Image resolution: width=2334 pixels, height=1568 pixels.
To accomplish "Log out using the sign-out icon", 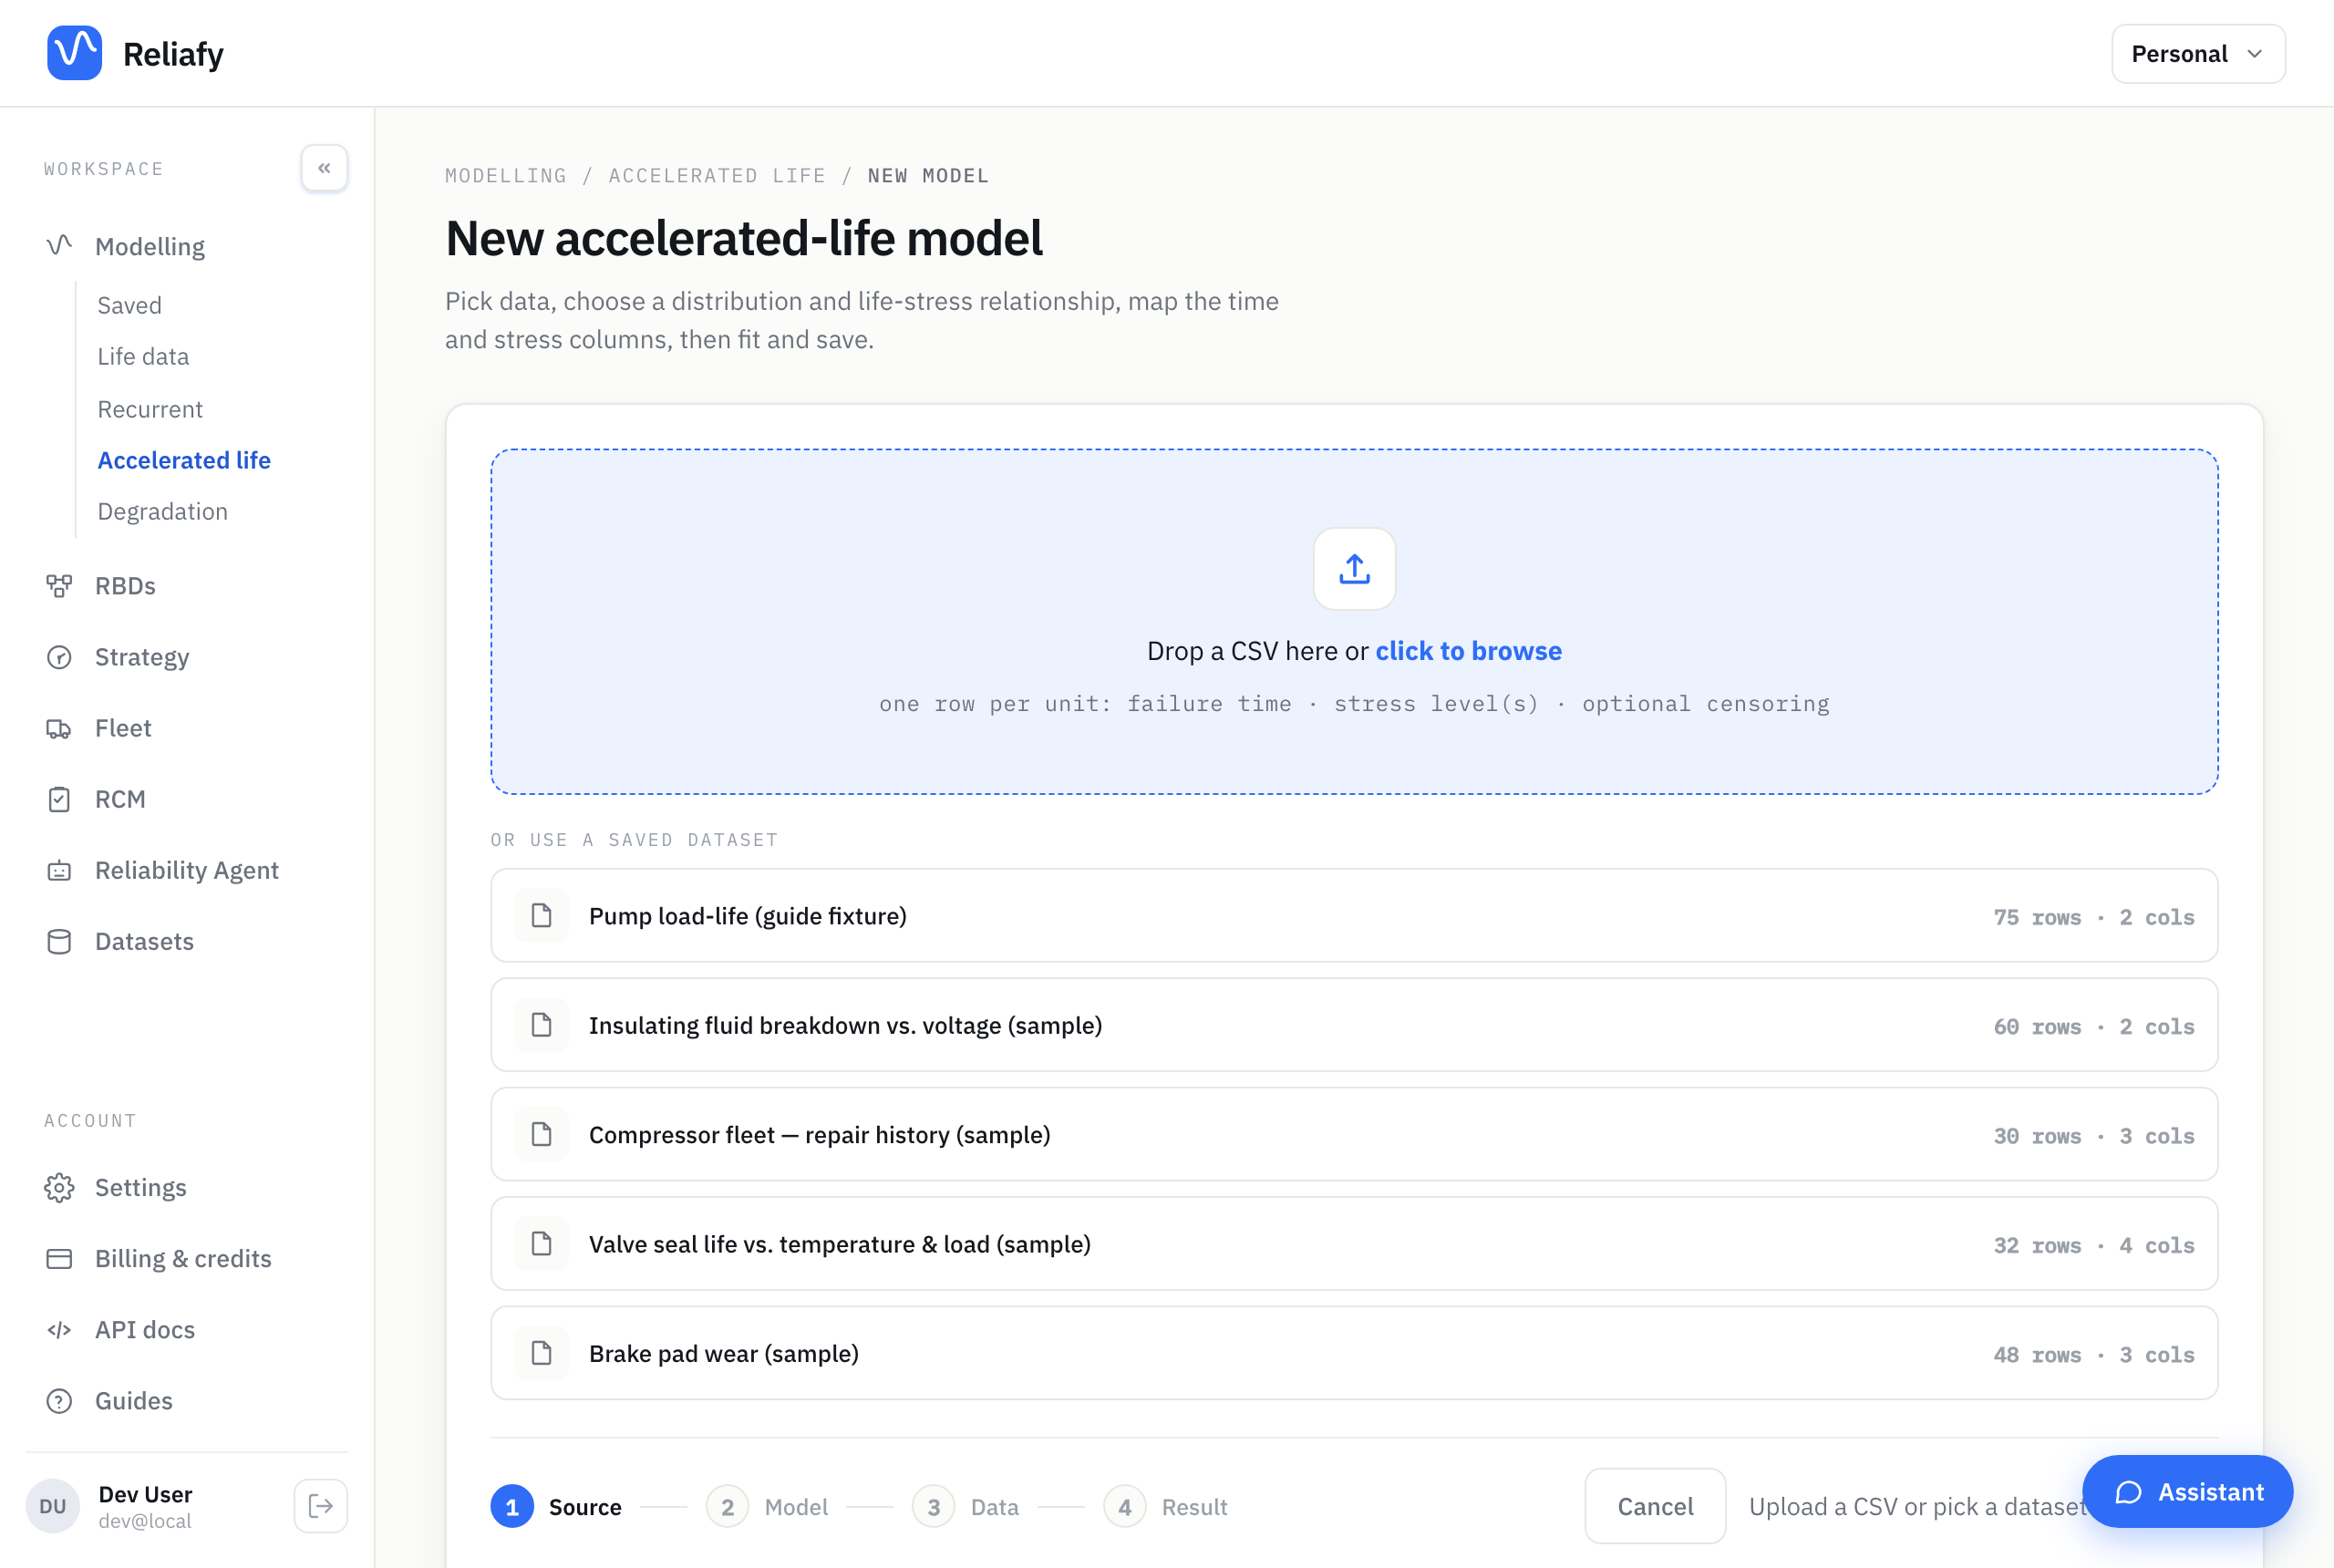I will pyautogui.click(x=320, y=1506).
